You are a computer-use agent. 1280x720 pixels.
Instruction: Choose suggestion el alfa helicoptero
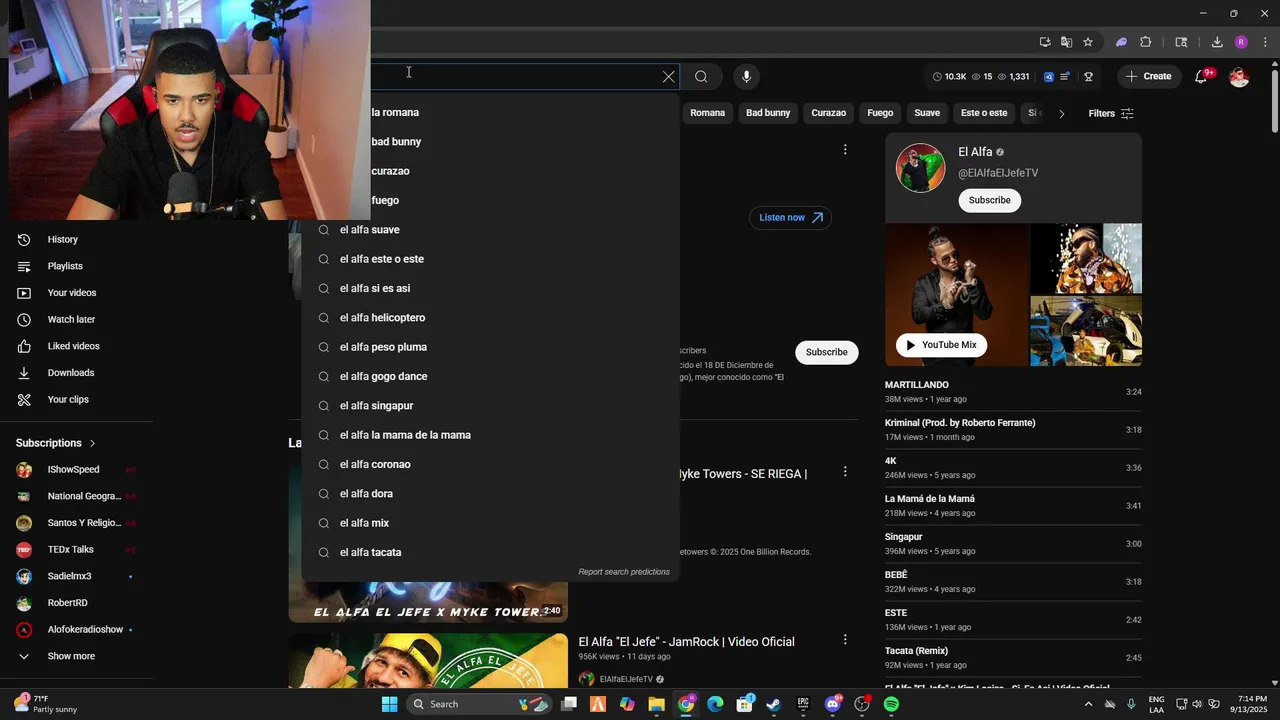pyautogui.click(x=490, y=318)
